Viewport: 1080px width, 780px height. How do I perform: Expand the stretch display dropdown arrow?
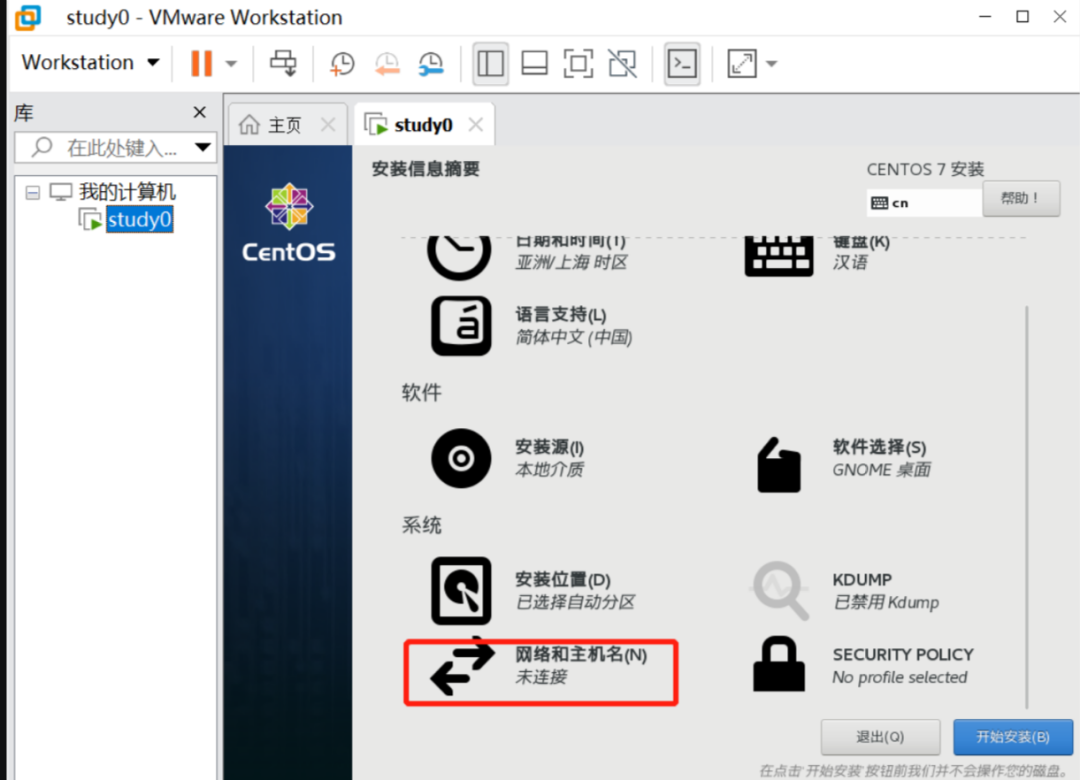pos(771,64)
